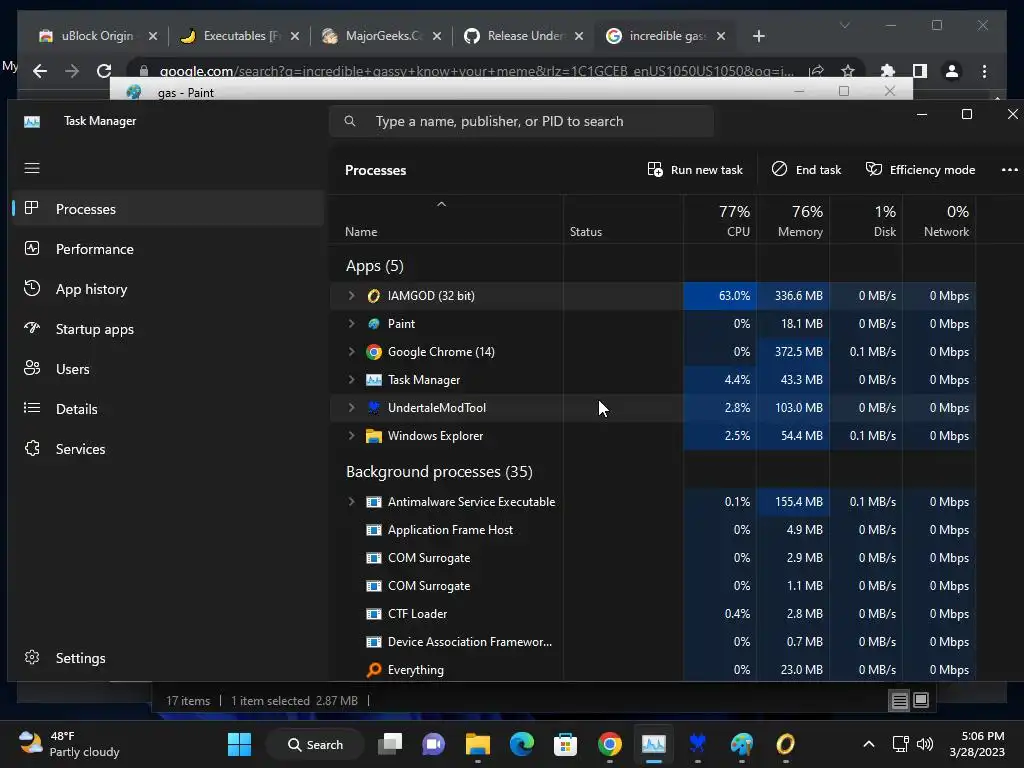Viewport: 1024px width, 768px height.
Task: Click the Startup apps gauge icon
Action: click(x=31, y=328)
